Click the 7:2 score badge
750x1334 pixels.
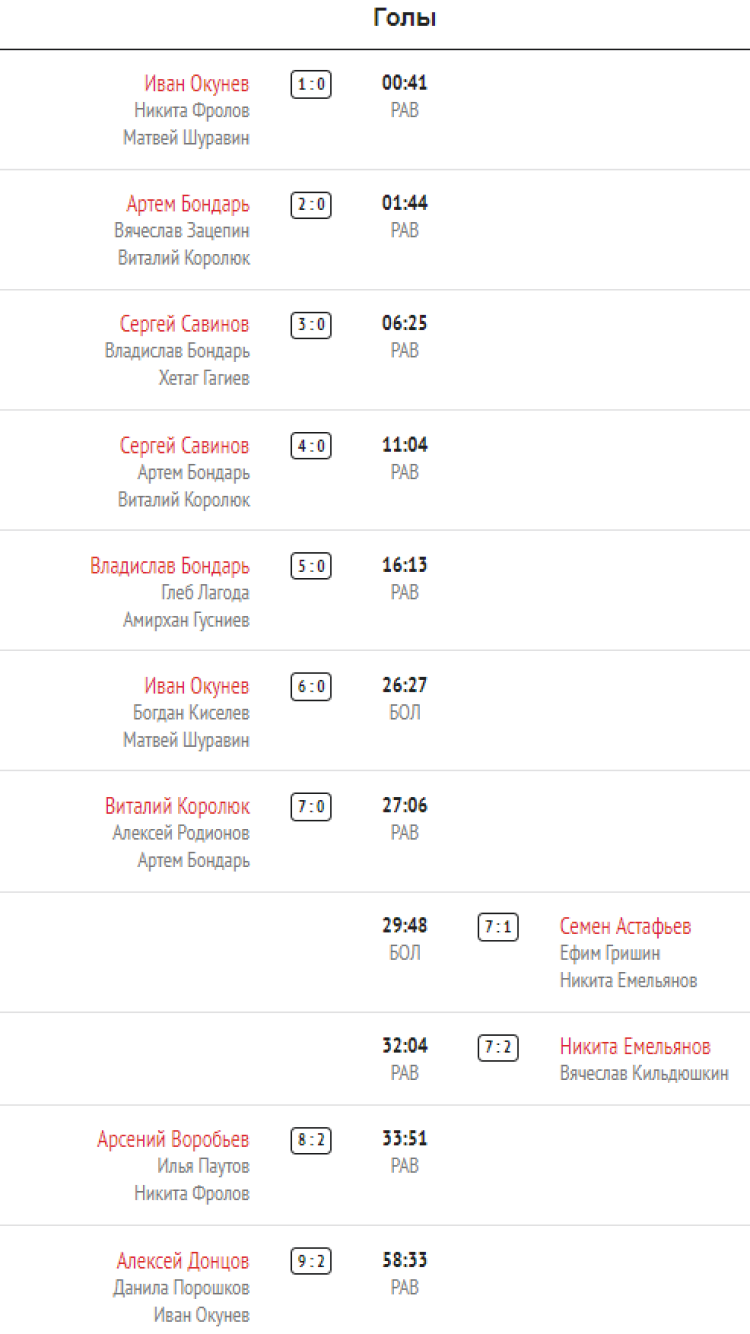point(498,1047)
